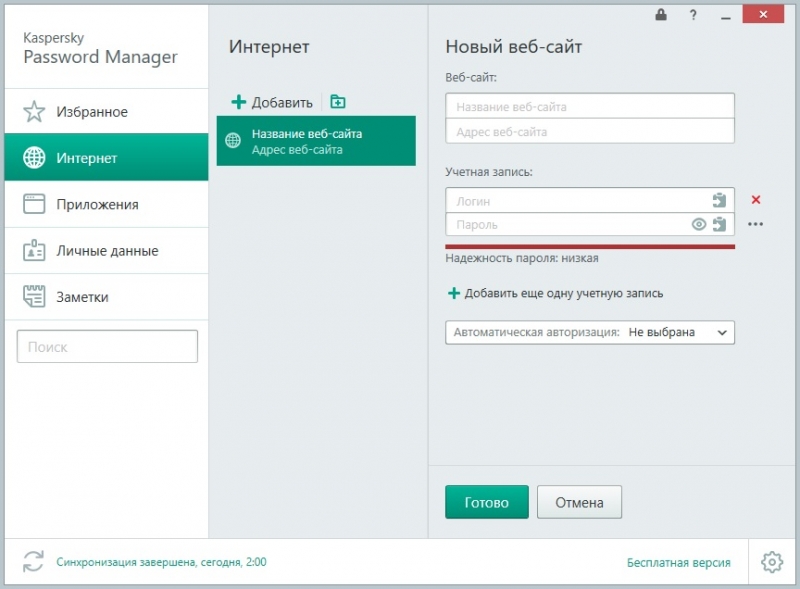Click the ID card icon next to Личные данные

click(x=34, y=250)
